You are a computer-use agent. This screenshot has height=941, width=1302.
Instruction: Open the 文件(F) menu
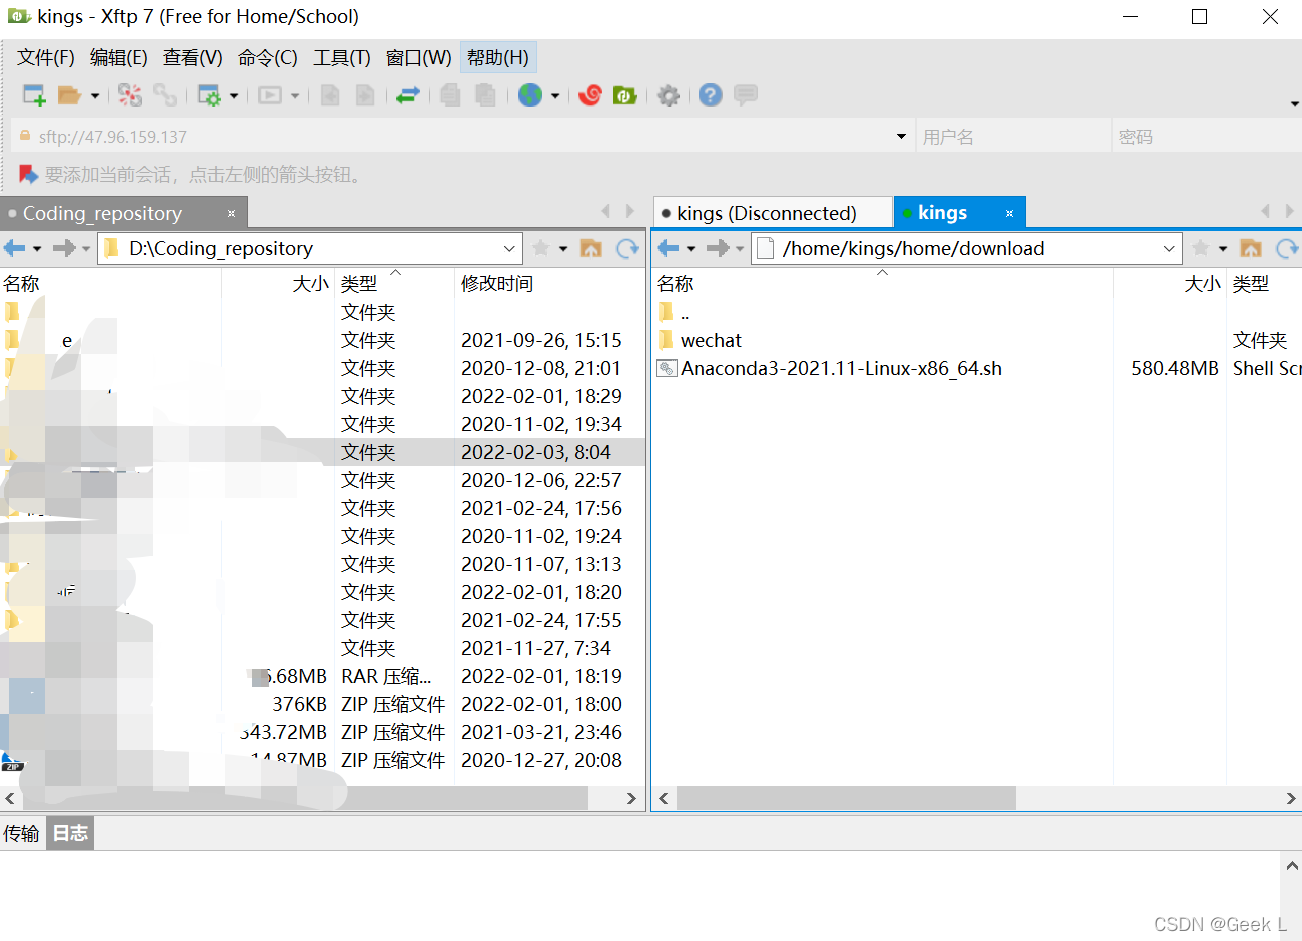point(46,57)
